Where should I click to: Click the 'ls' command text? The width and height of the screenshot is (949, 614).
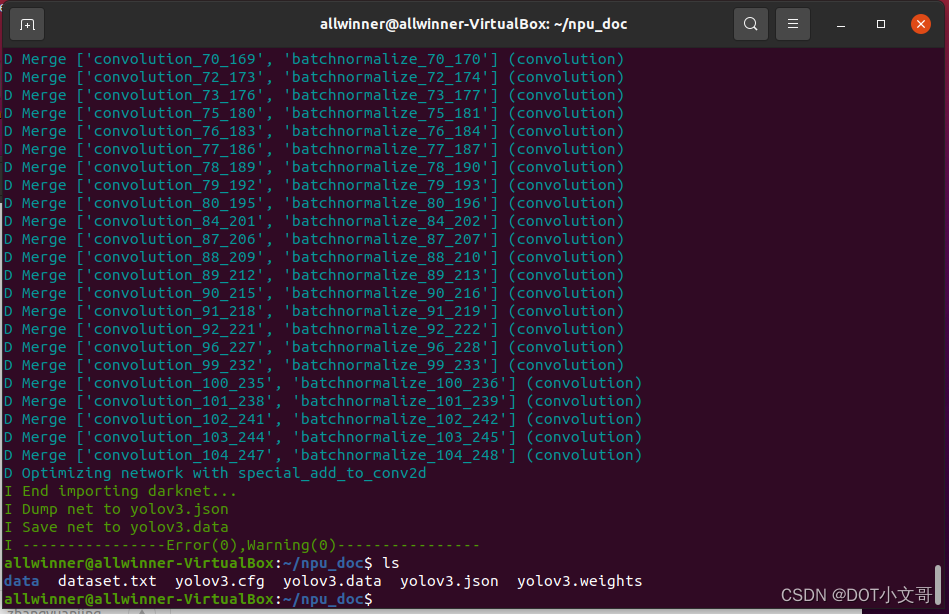391,563
